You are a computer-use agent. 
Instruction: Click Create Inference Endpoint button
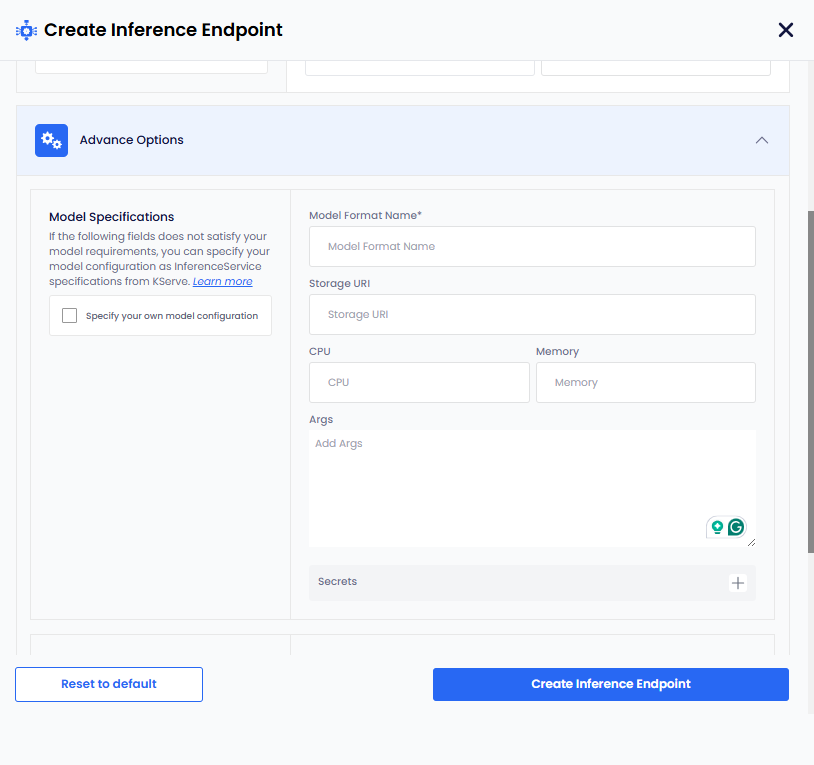click(610, 685)
